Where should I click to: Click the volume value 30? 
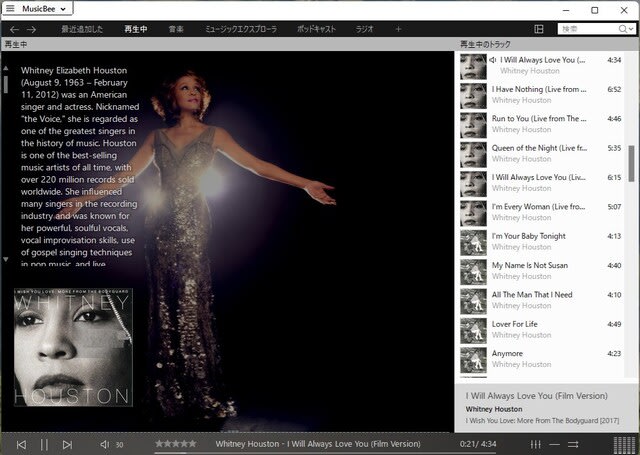(119, 445)
